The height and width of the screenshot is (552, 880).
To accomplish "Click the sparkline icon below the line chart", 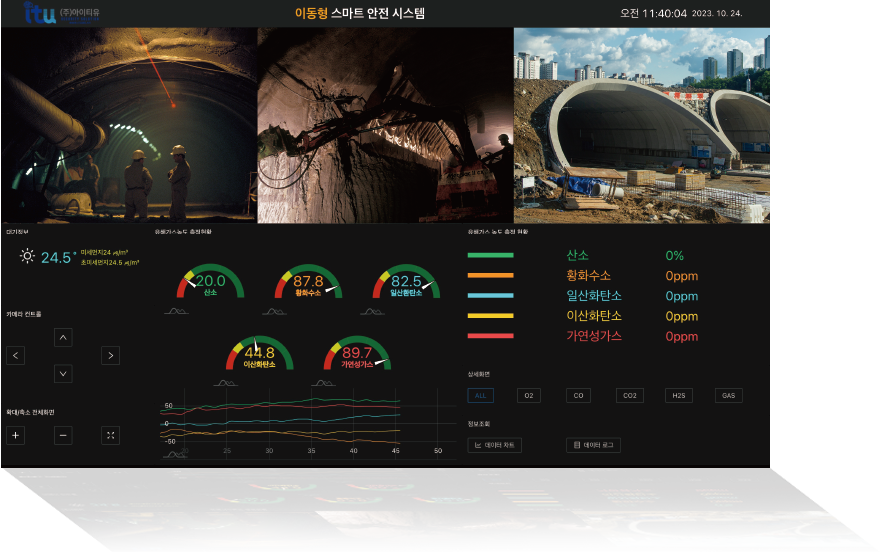I will [x=175, y=455].
